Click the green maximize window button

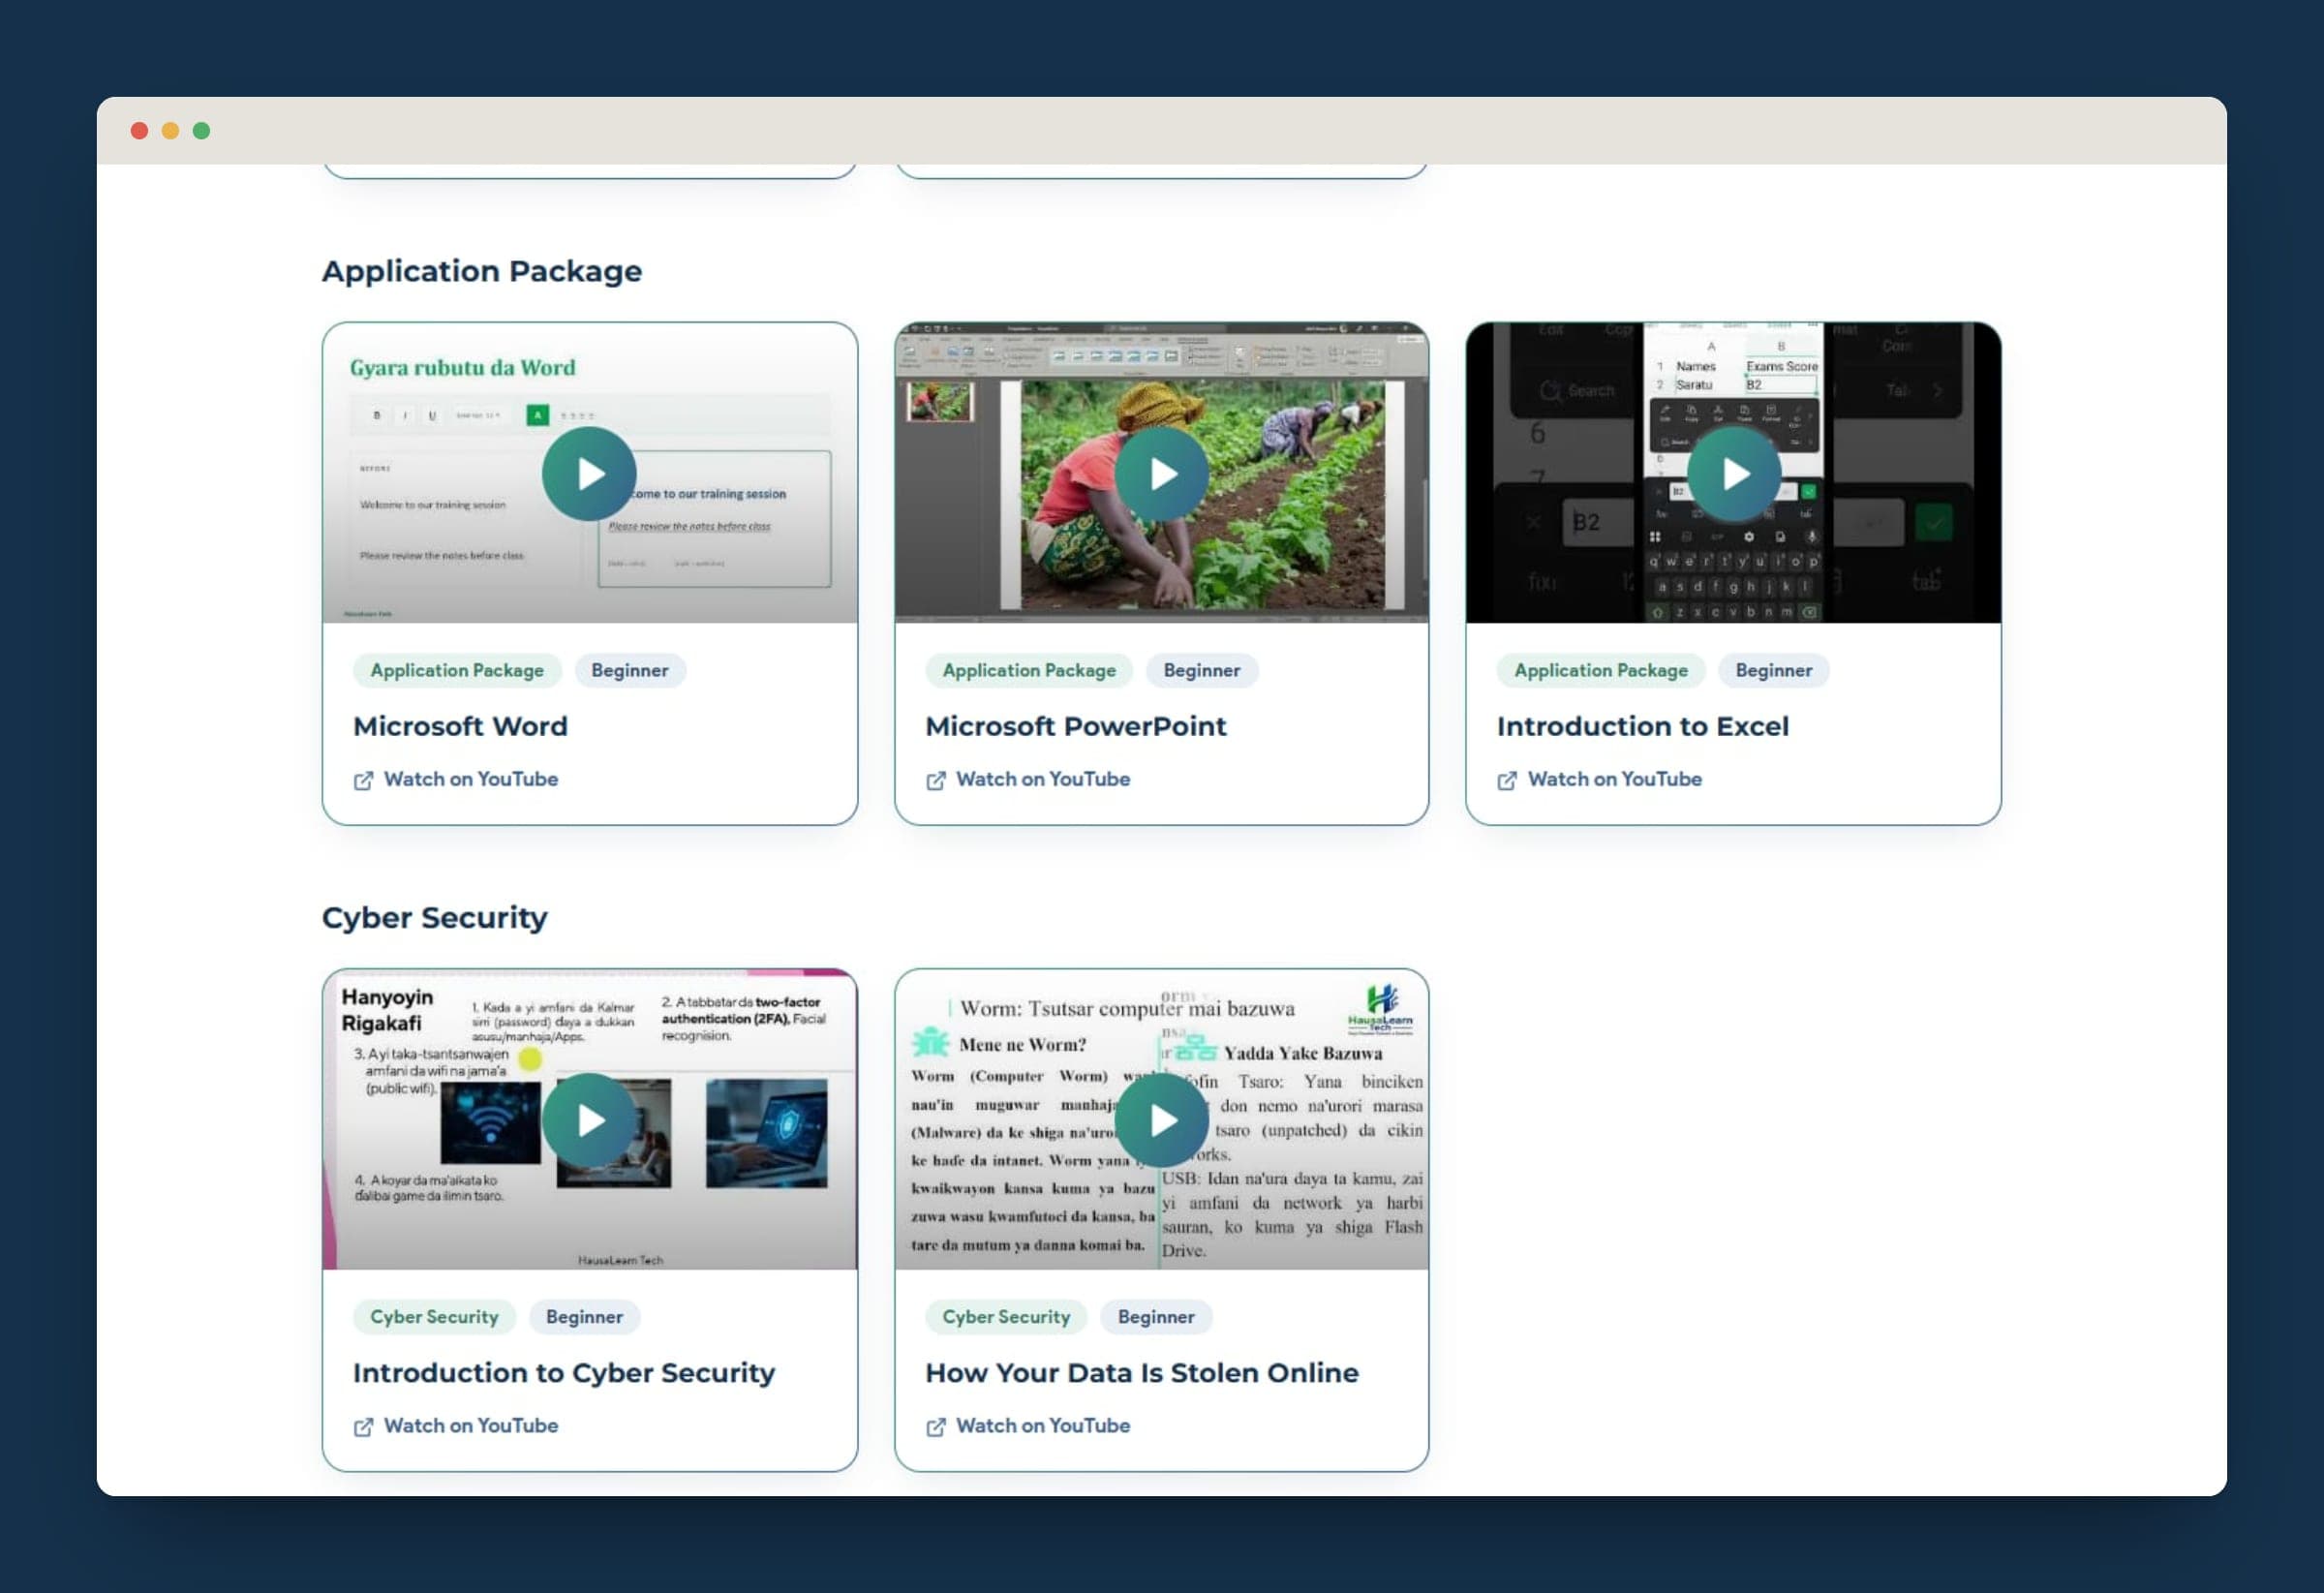[x=202, y=131]
